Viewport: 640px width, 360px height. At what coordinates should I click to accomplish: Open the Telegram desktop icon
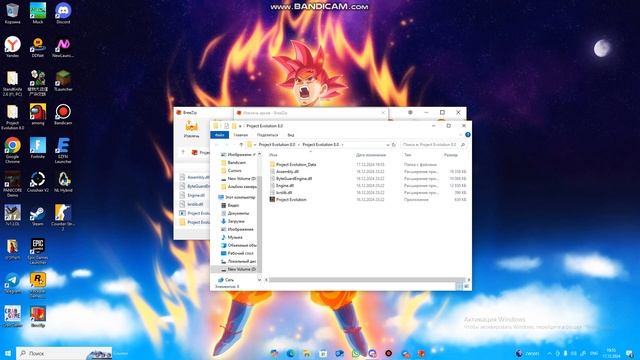[12, 283]
